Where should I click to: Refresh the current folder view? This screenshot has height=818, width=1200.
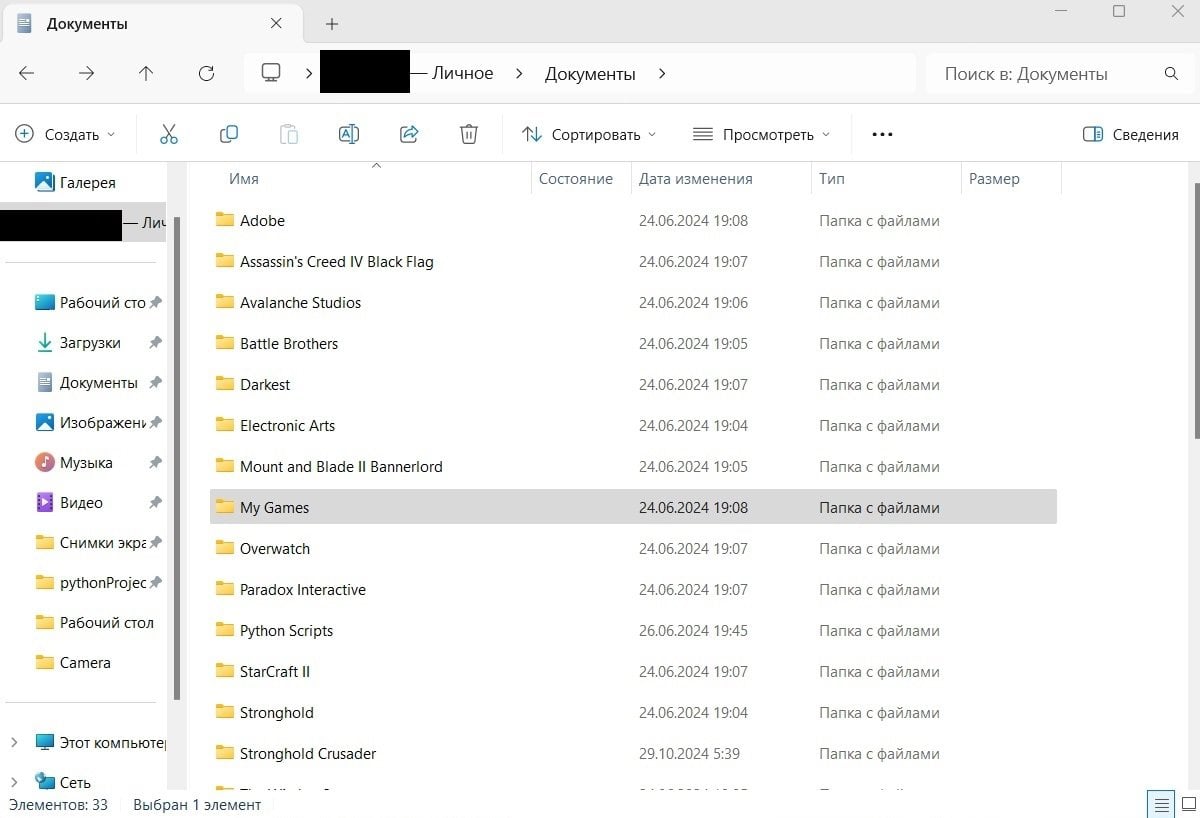click(207, 73)
